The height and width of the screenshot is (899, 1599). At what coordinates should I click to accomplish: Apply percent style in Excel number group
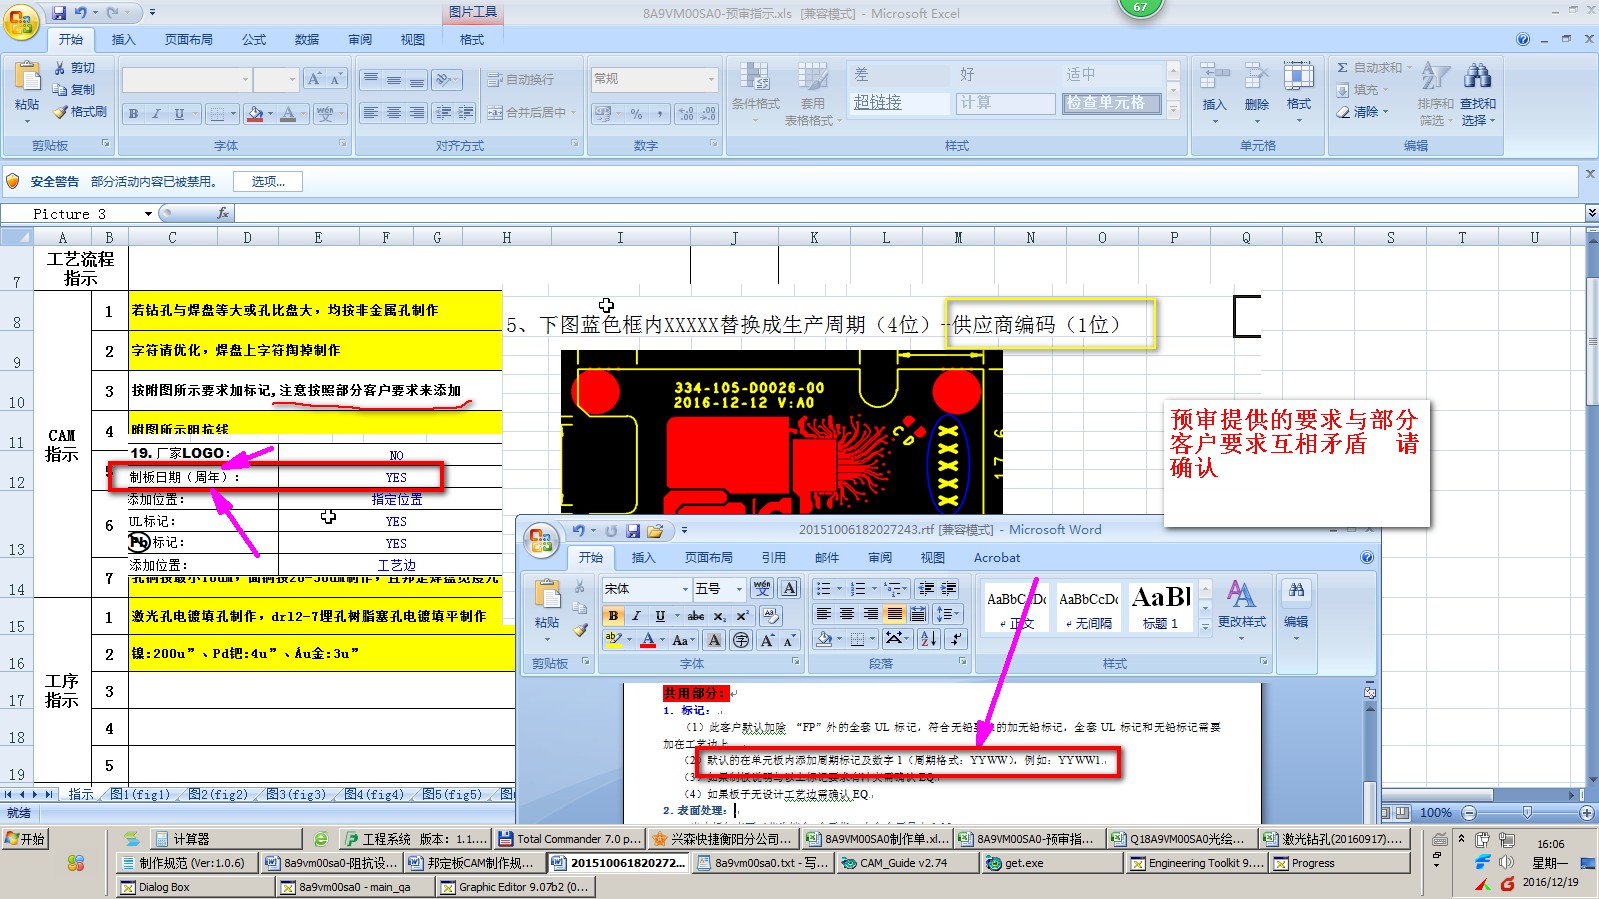[x=636, y=114]
